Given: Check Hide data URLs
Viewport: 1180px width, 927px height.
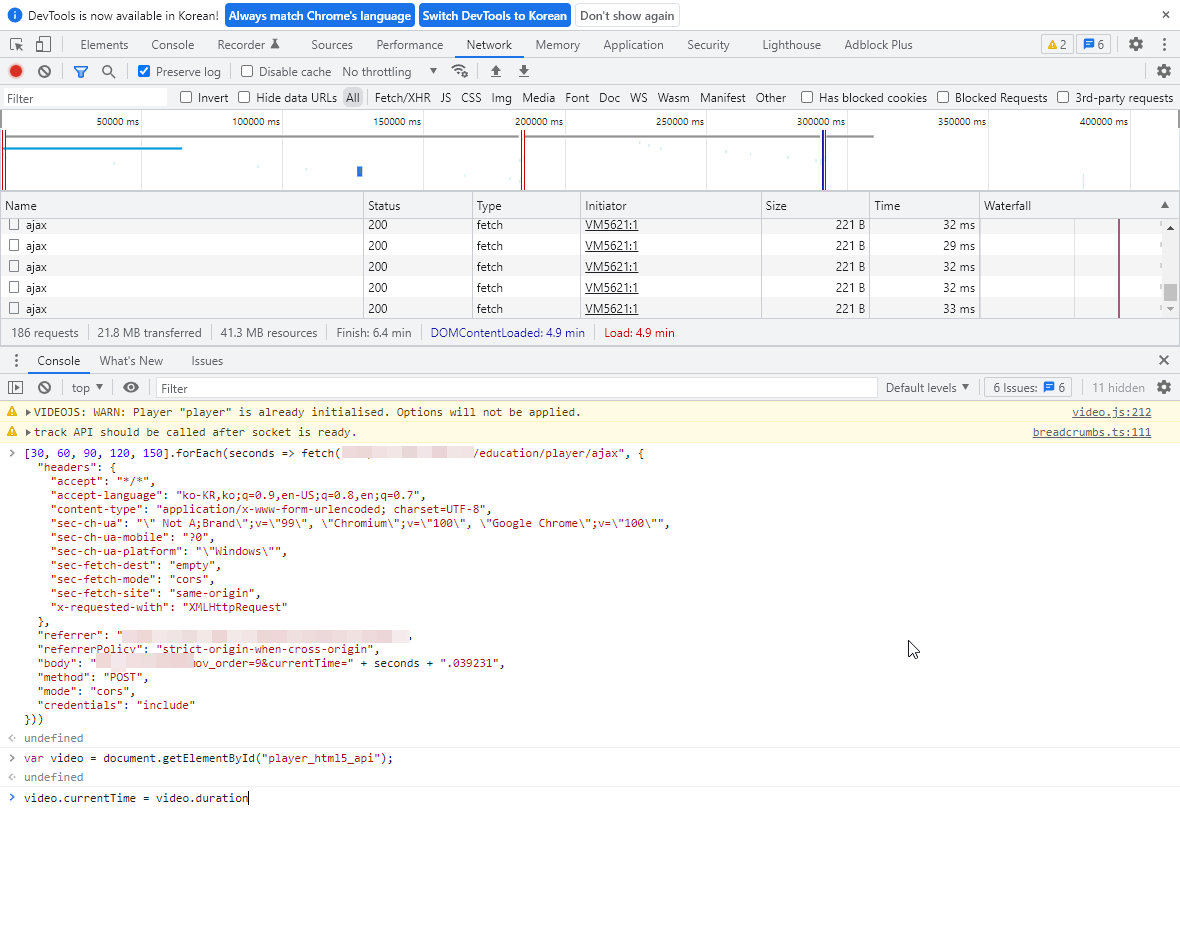Looking at the screenshot, I should pos(244,97).
